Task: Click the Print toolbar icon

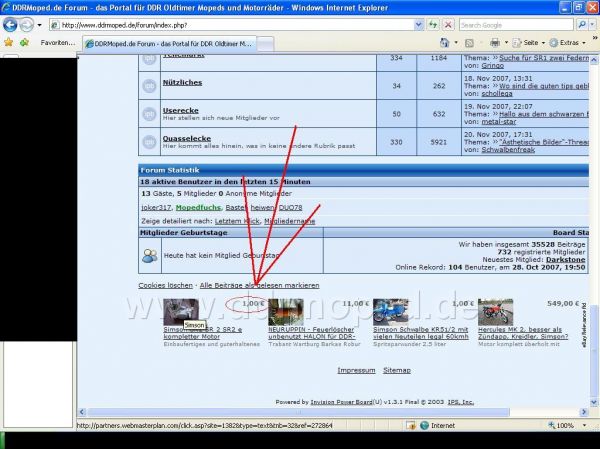Action: [495, 43]
